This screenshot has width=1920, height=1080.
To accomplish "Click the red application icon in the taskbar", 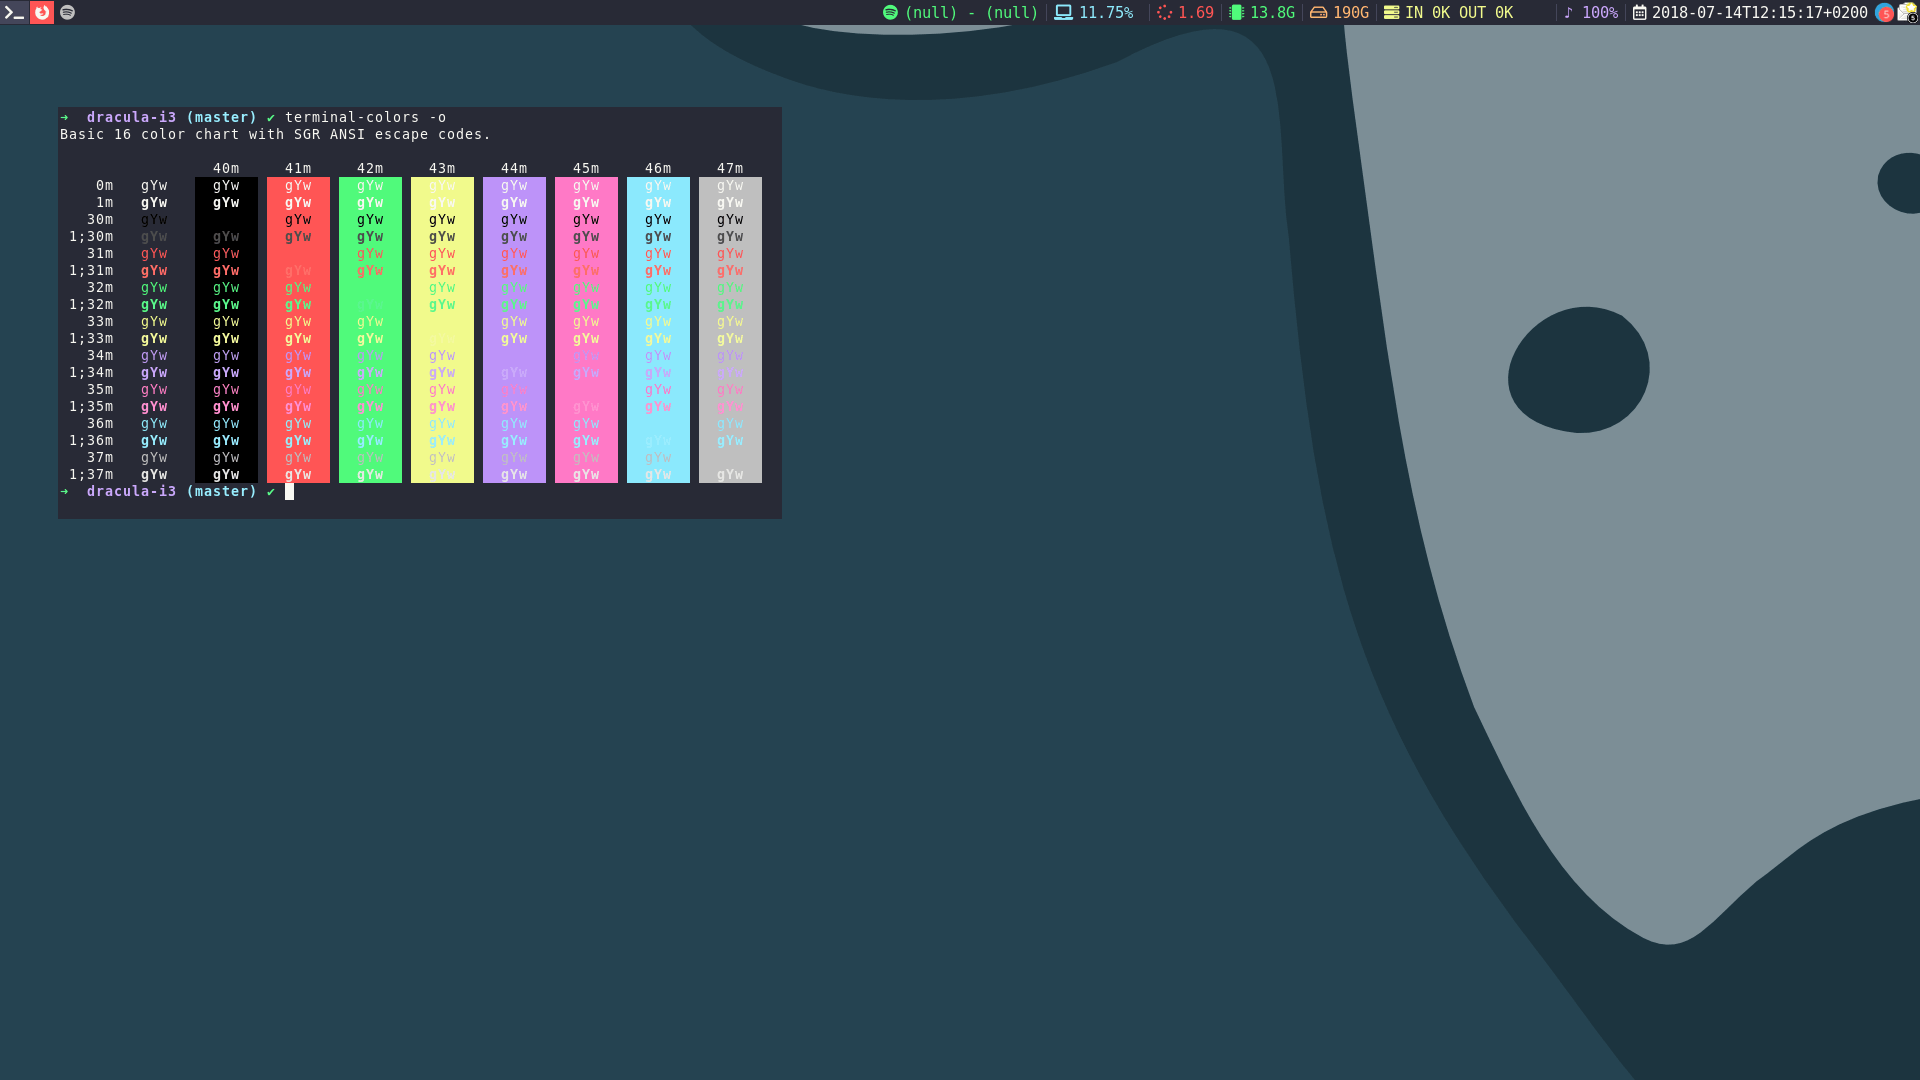I will 41,13.
